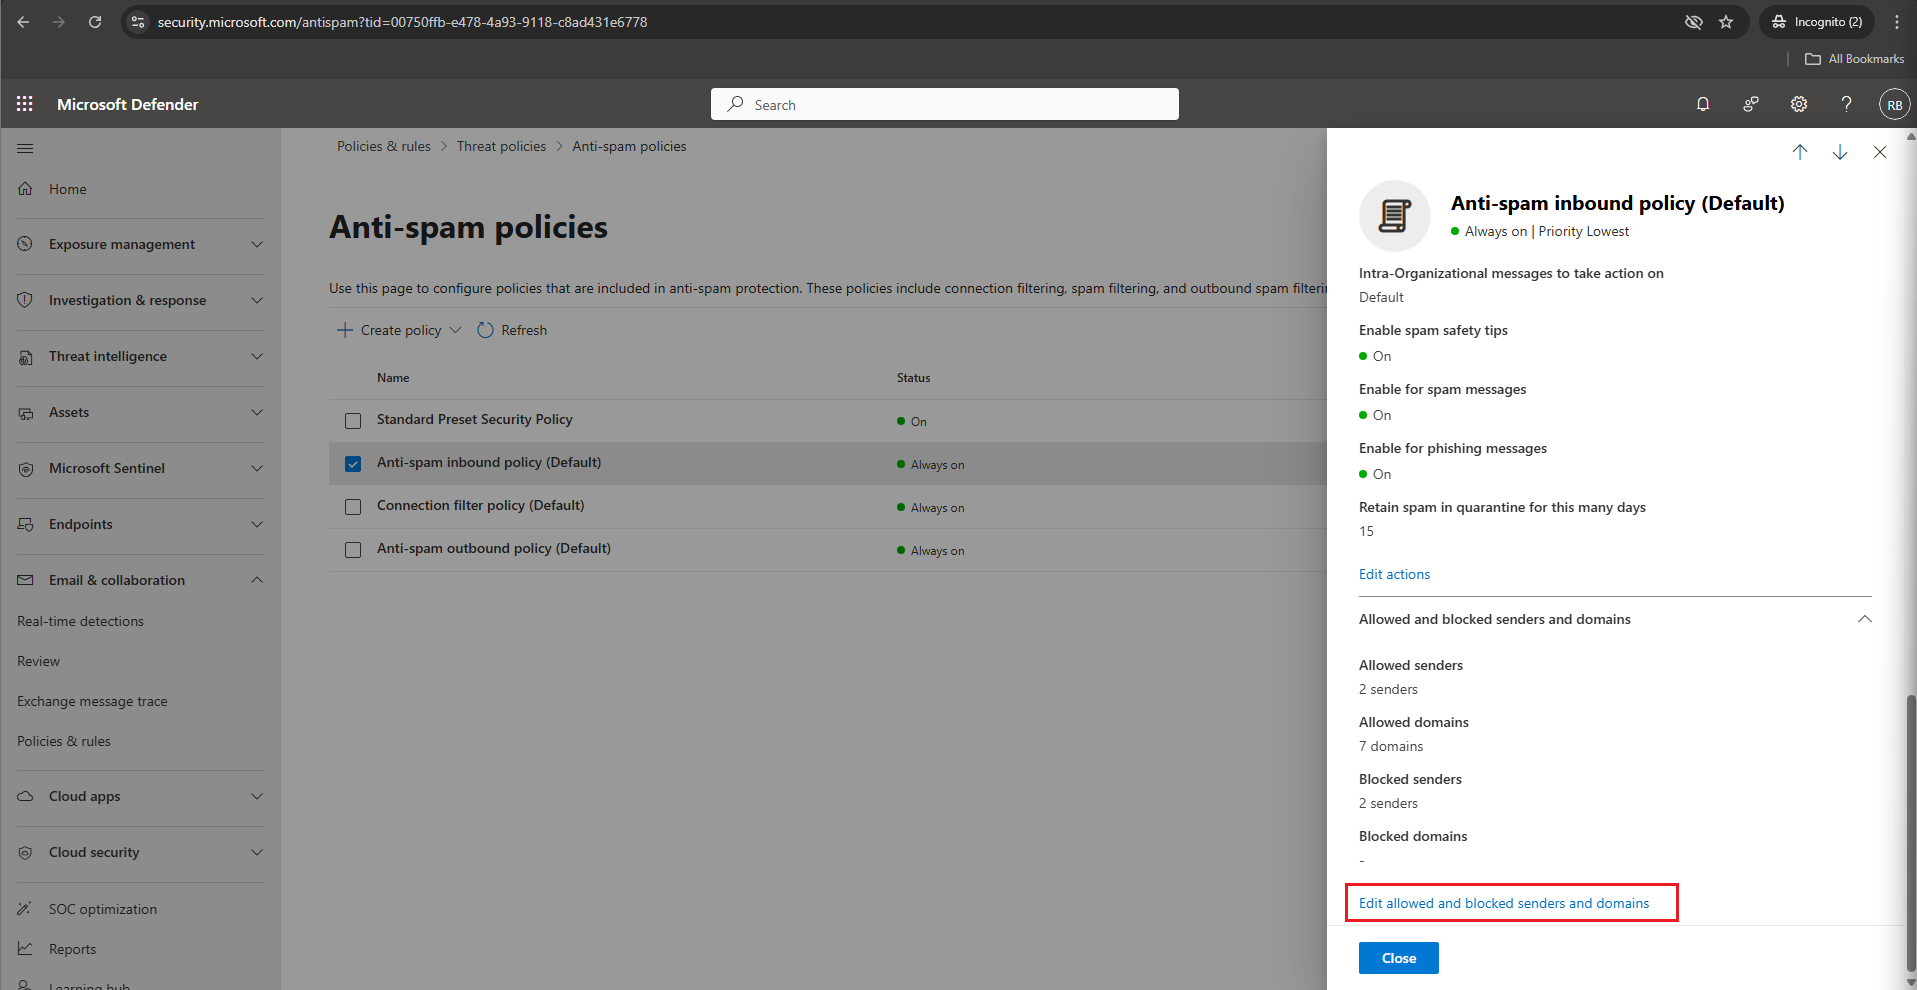Collapse Allowed and blocked senders section
This screenshot has width=1917, height=990.
click(1864, 619)
